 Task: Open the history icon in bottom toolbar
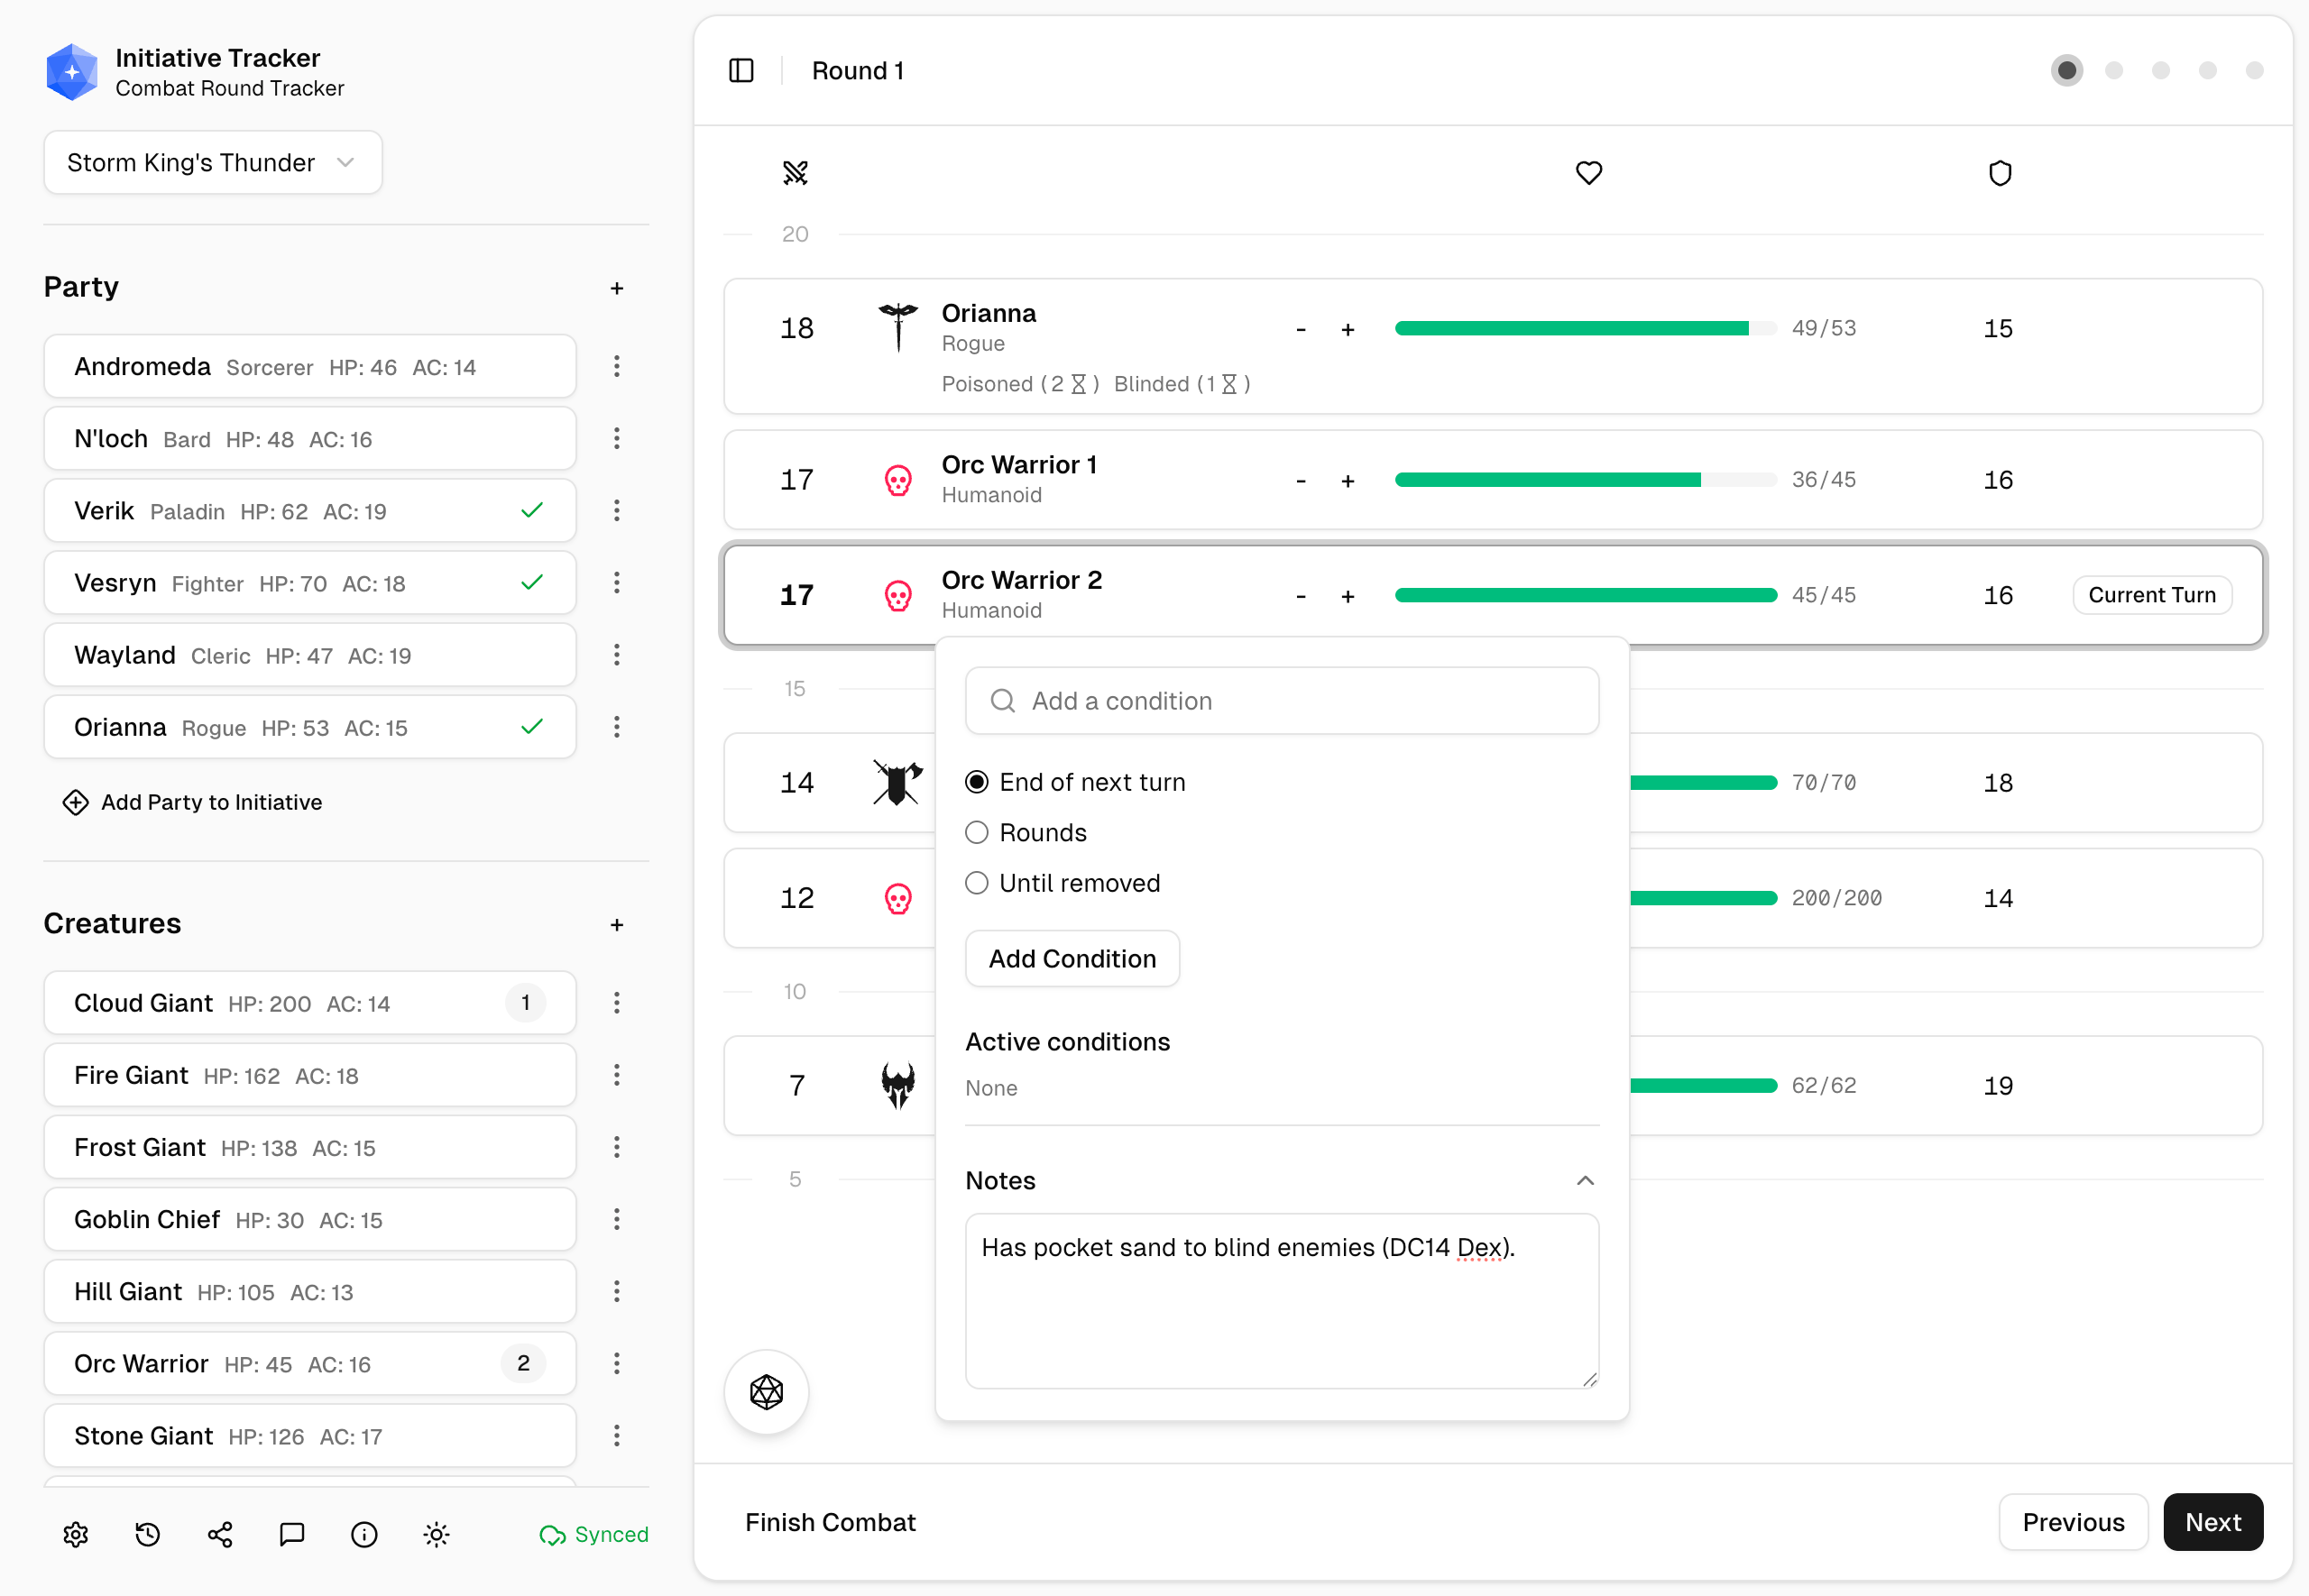pos(148,1534)
